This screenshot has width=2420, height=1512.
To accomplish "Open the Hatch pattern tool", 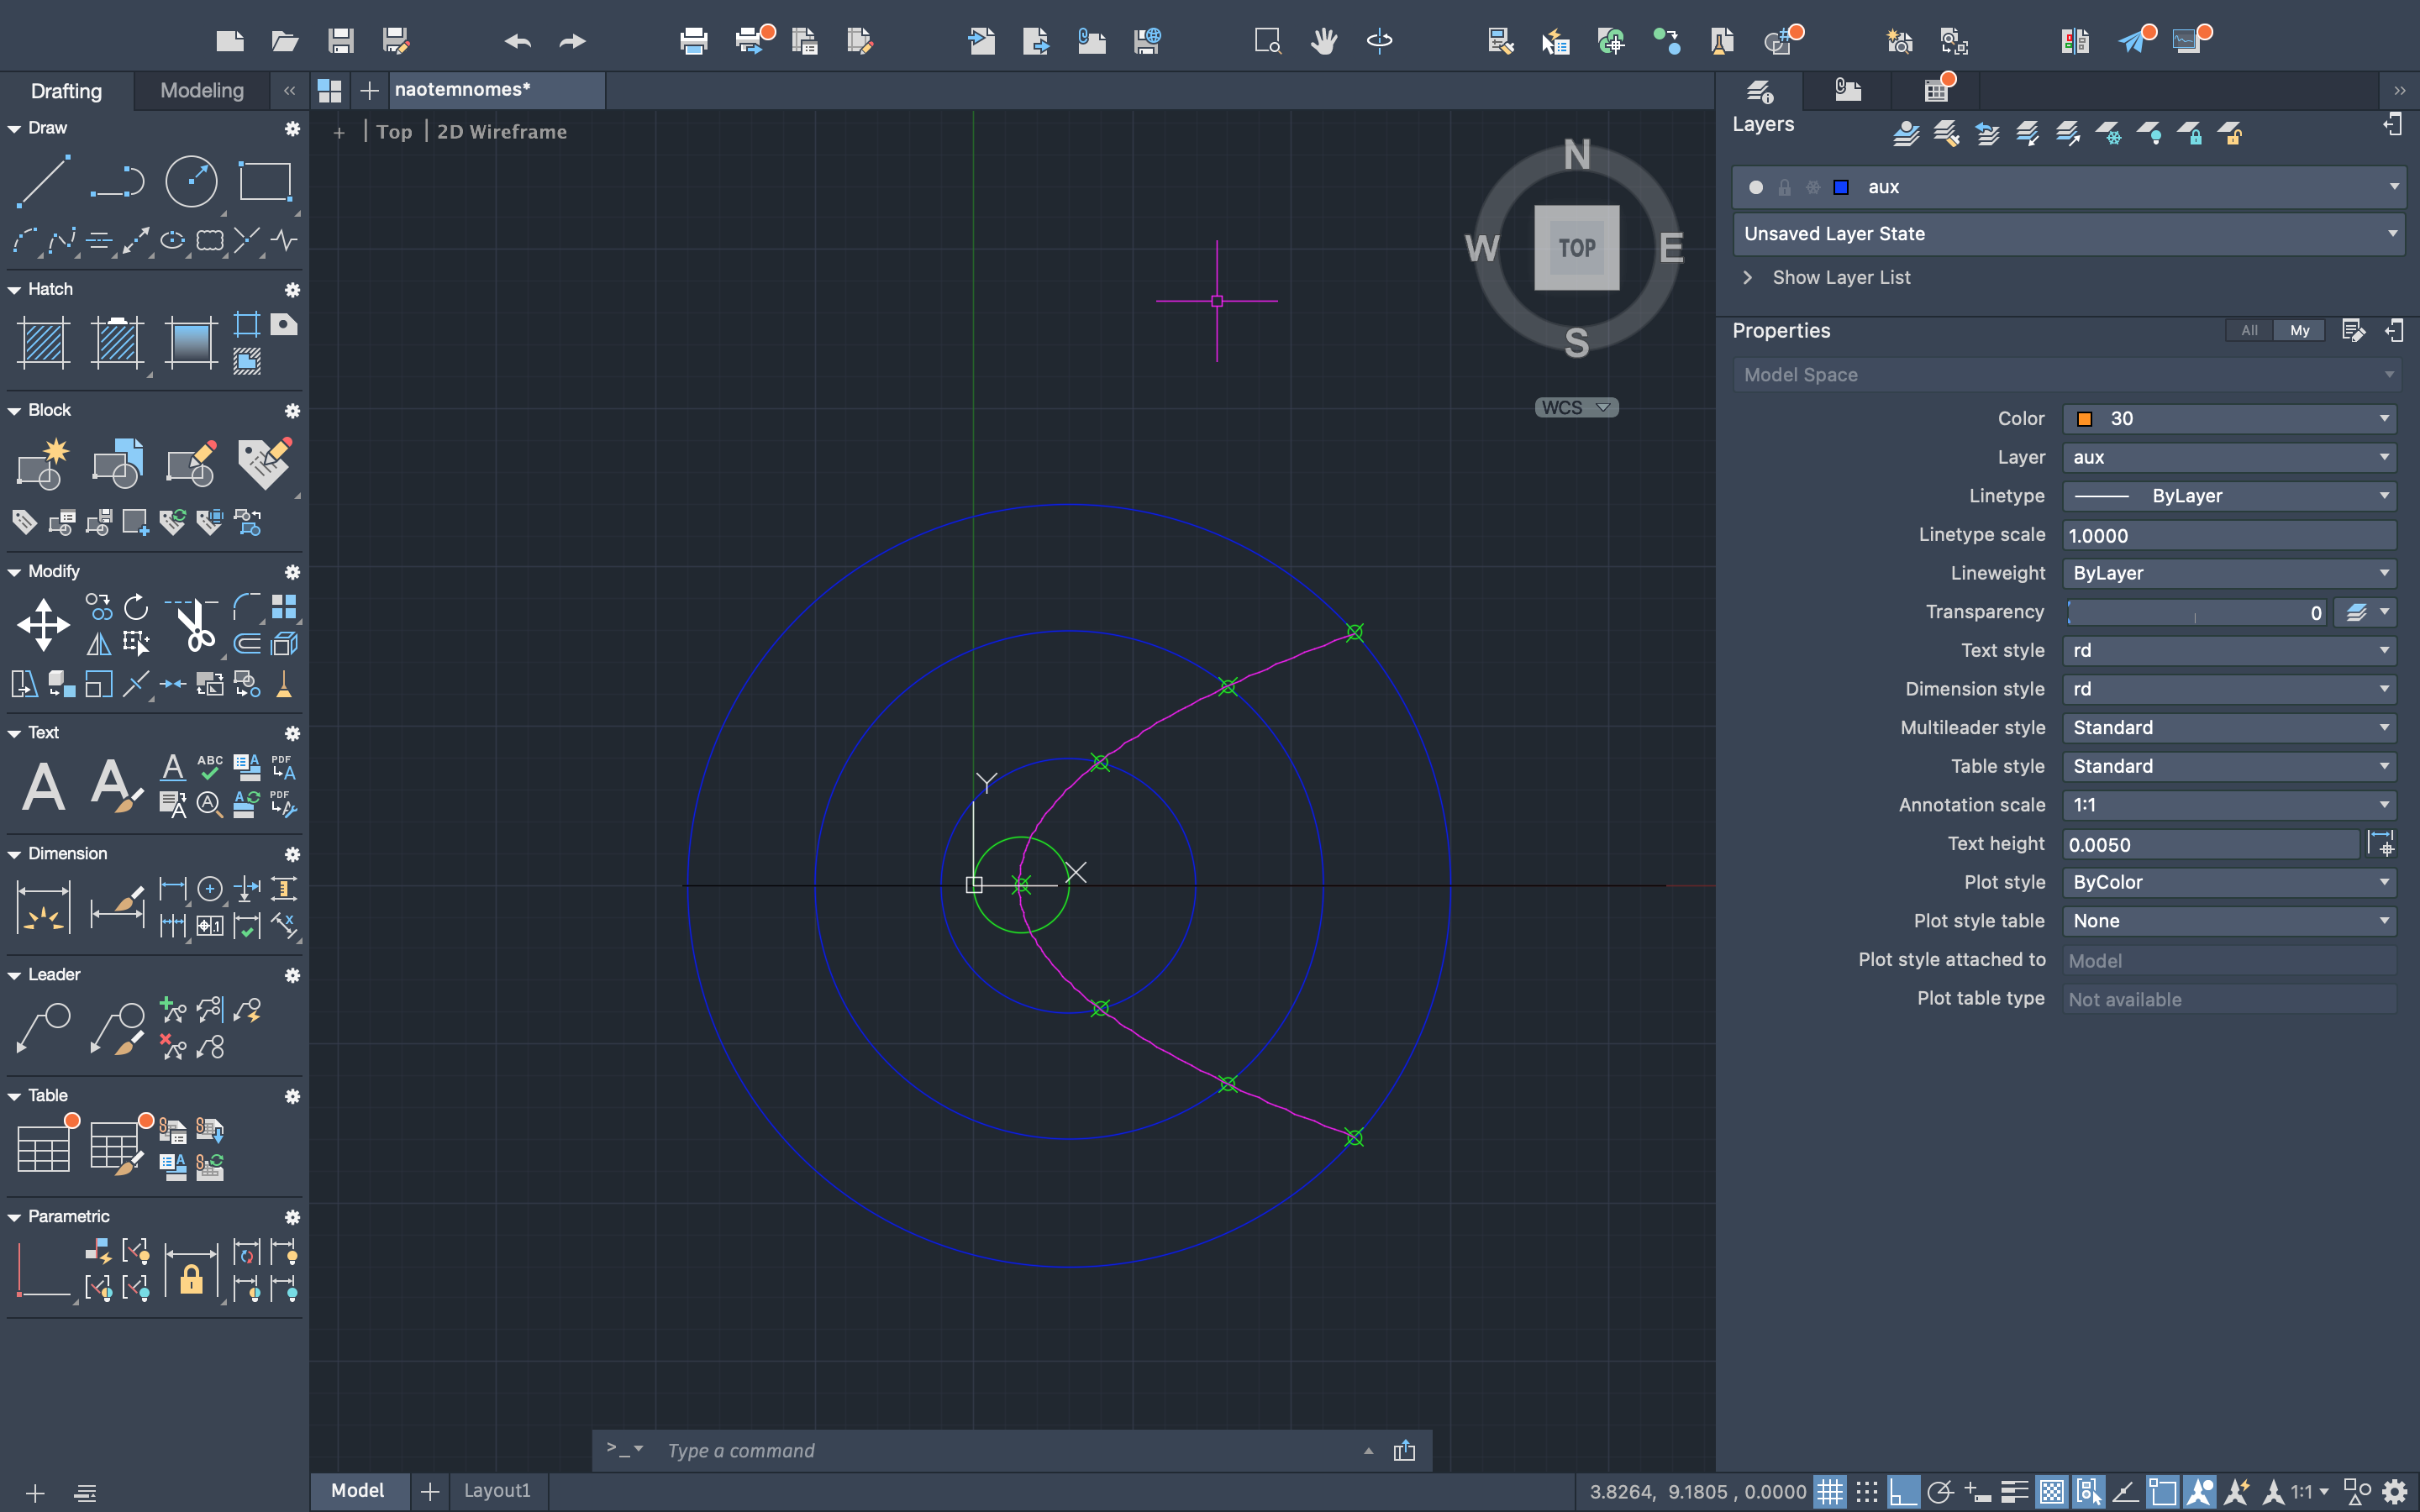I will point(43,343).
